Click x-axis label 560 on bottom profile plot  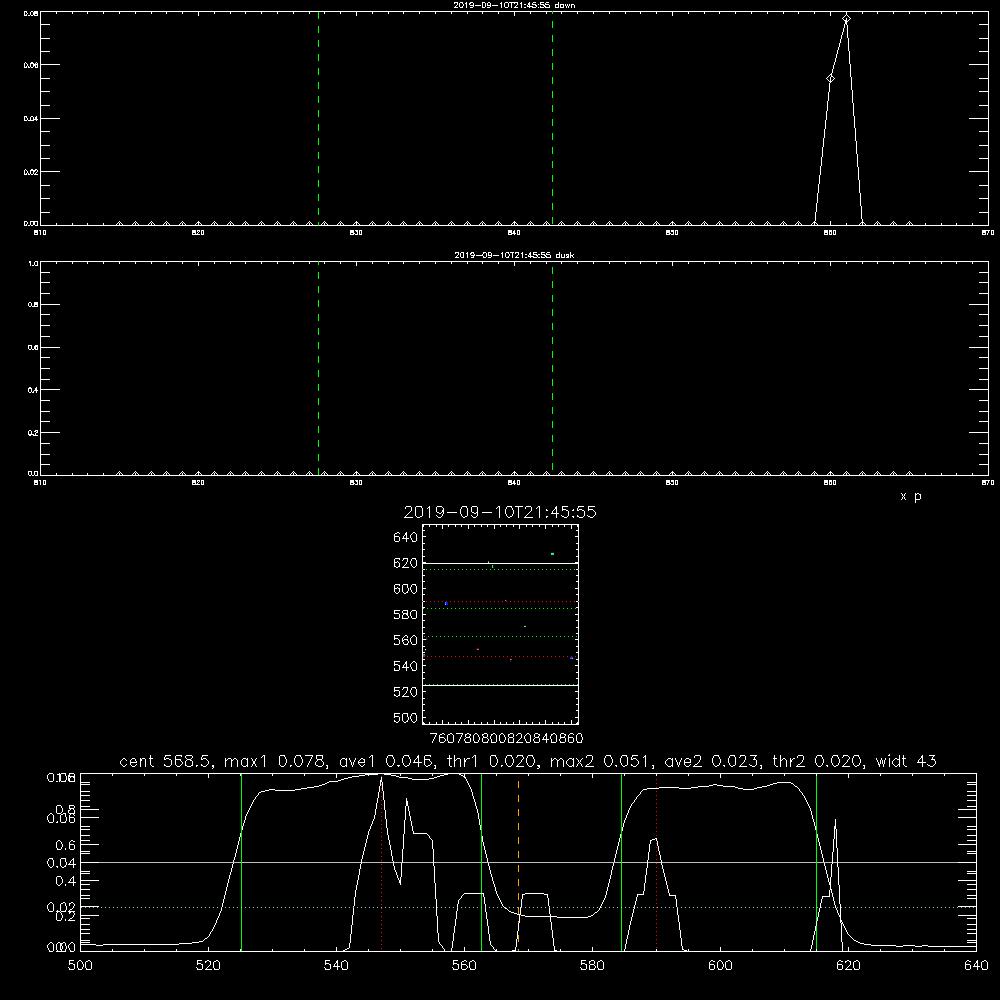click(x=464, y=966)
